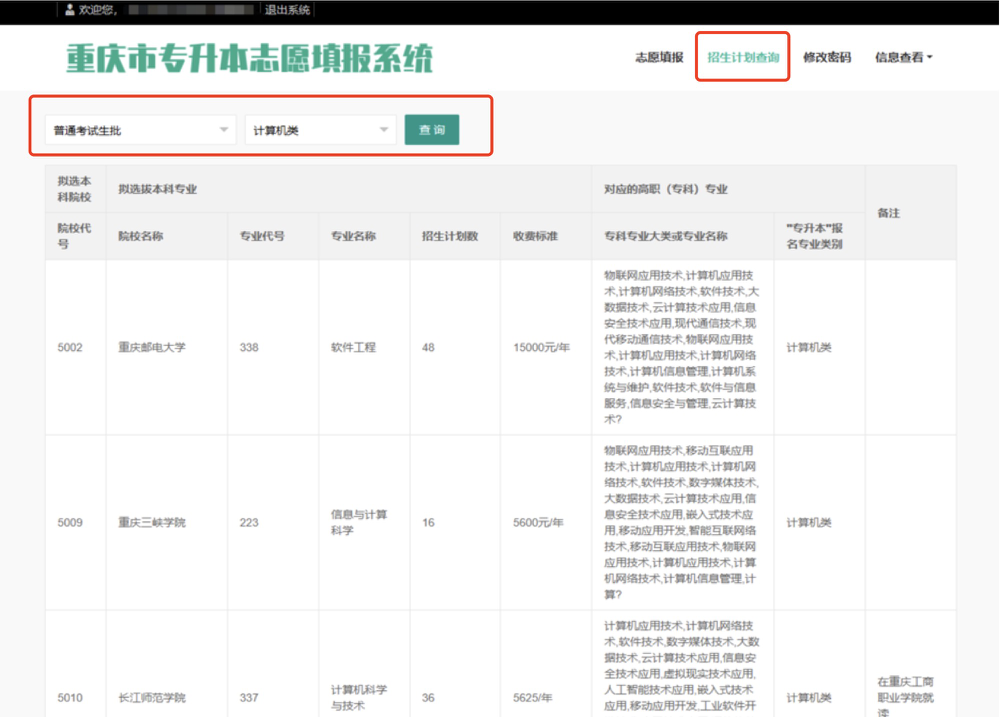Click the 退出系统 logout link
The image size is (1000, 717).
287,10
